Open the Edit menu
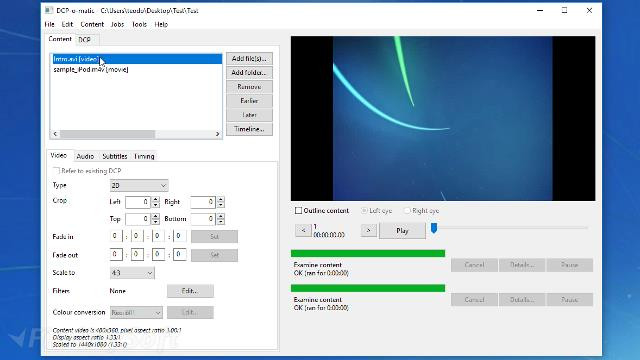Viewport: 640px width, 360px height. click(x=67, y=24)
